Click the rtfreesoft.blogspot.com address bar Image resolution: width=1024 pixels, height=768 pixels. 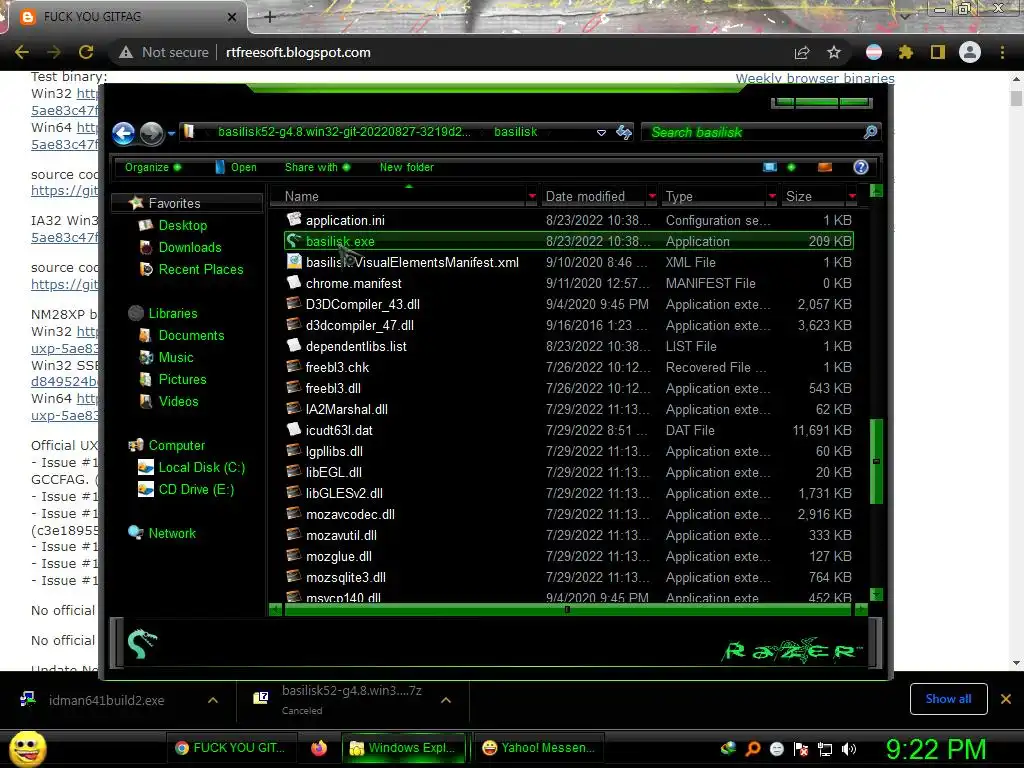(x=298, y=52)
